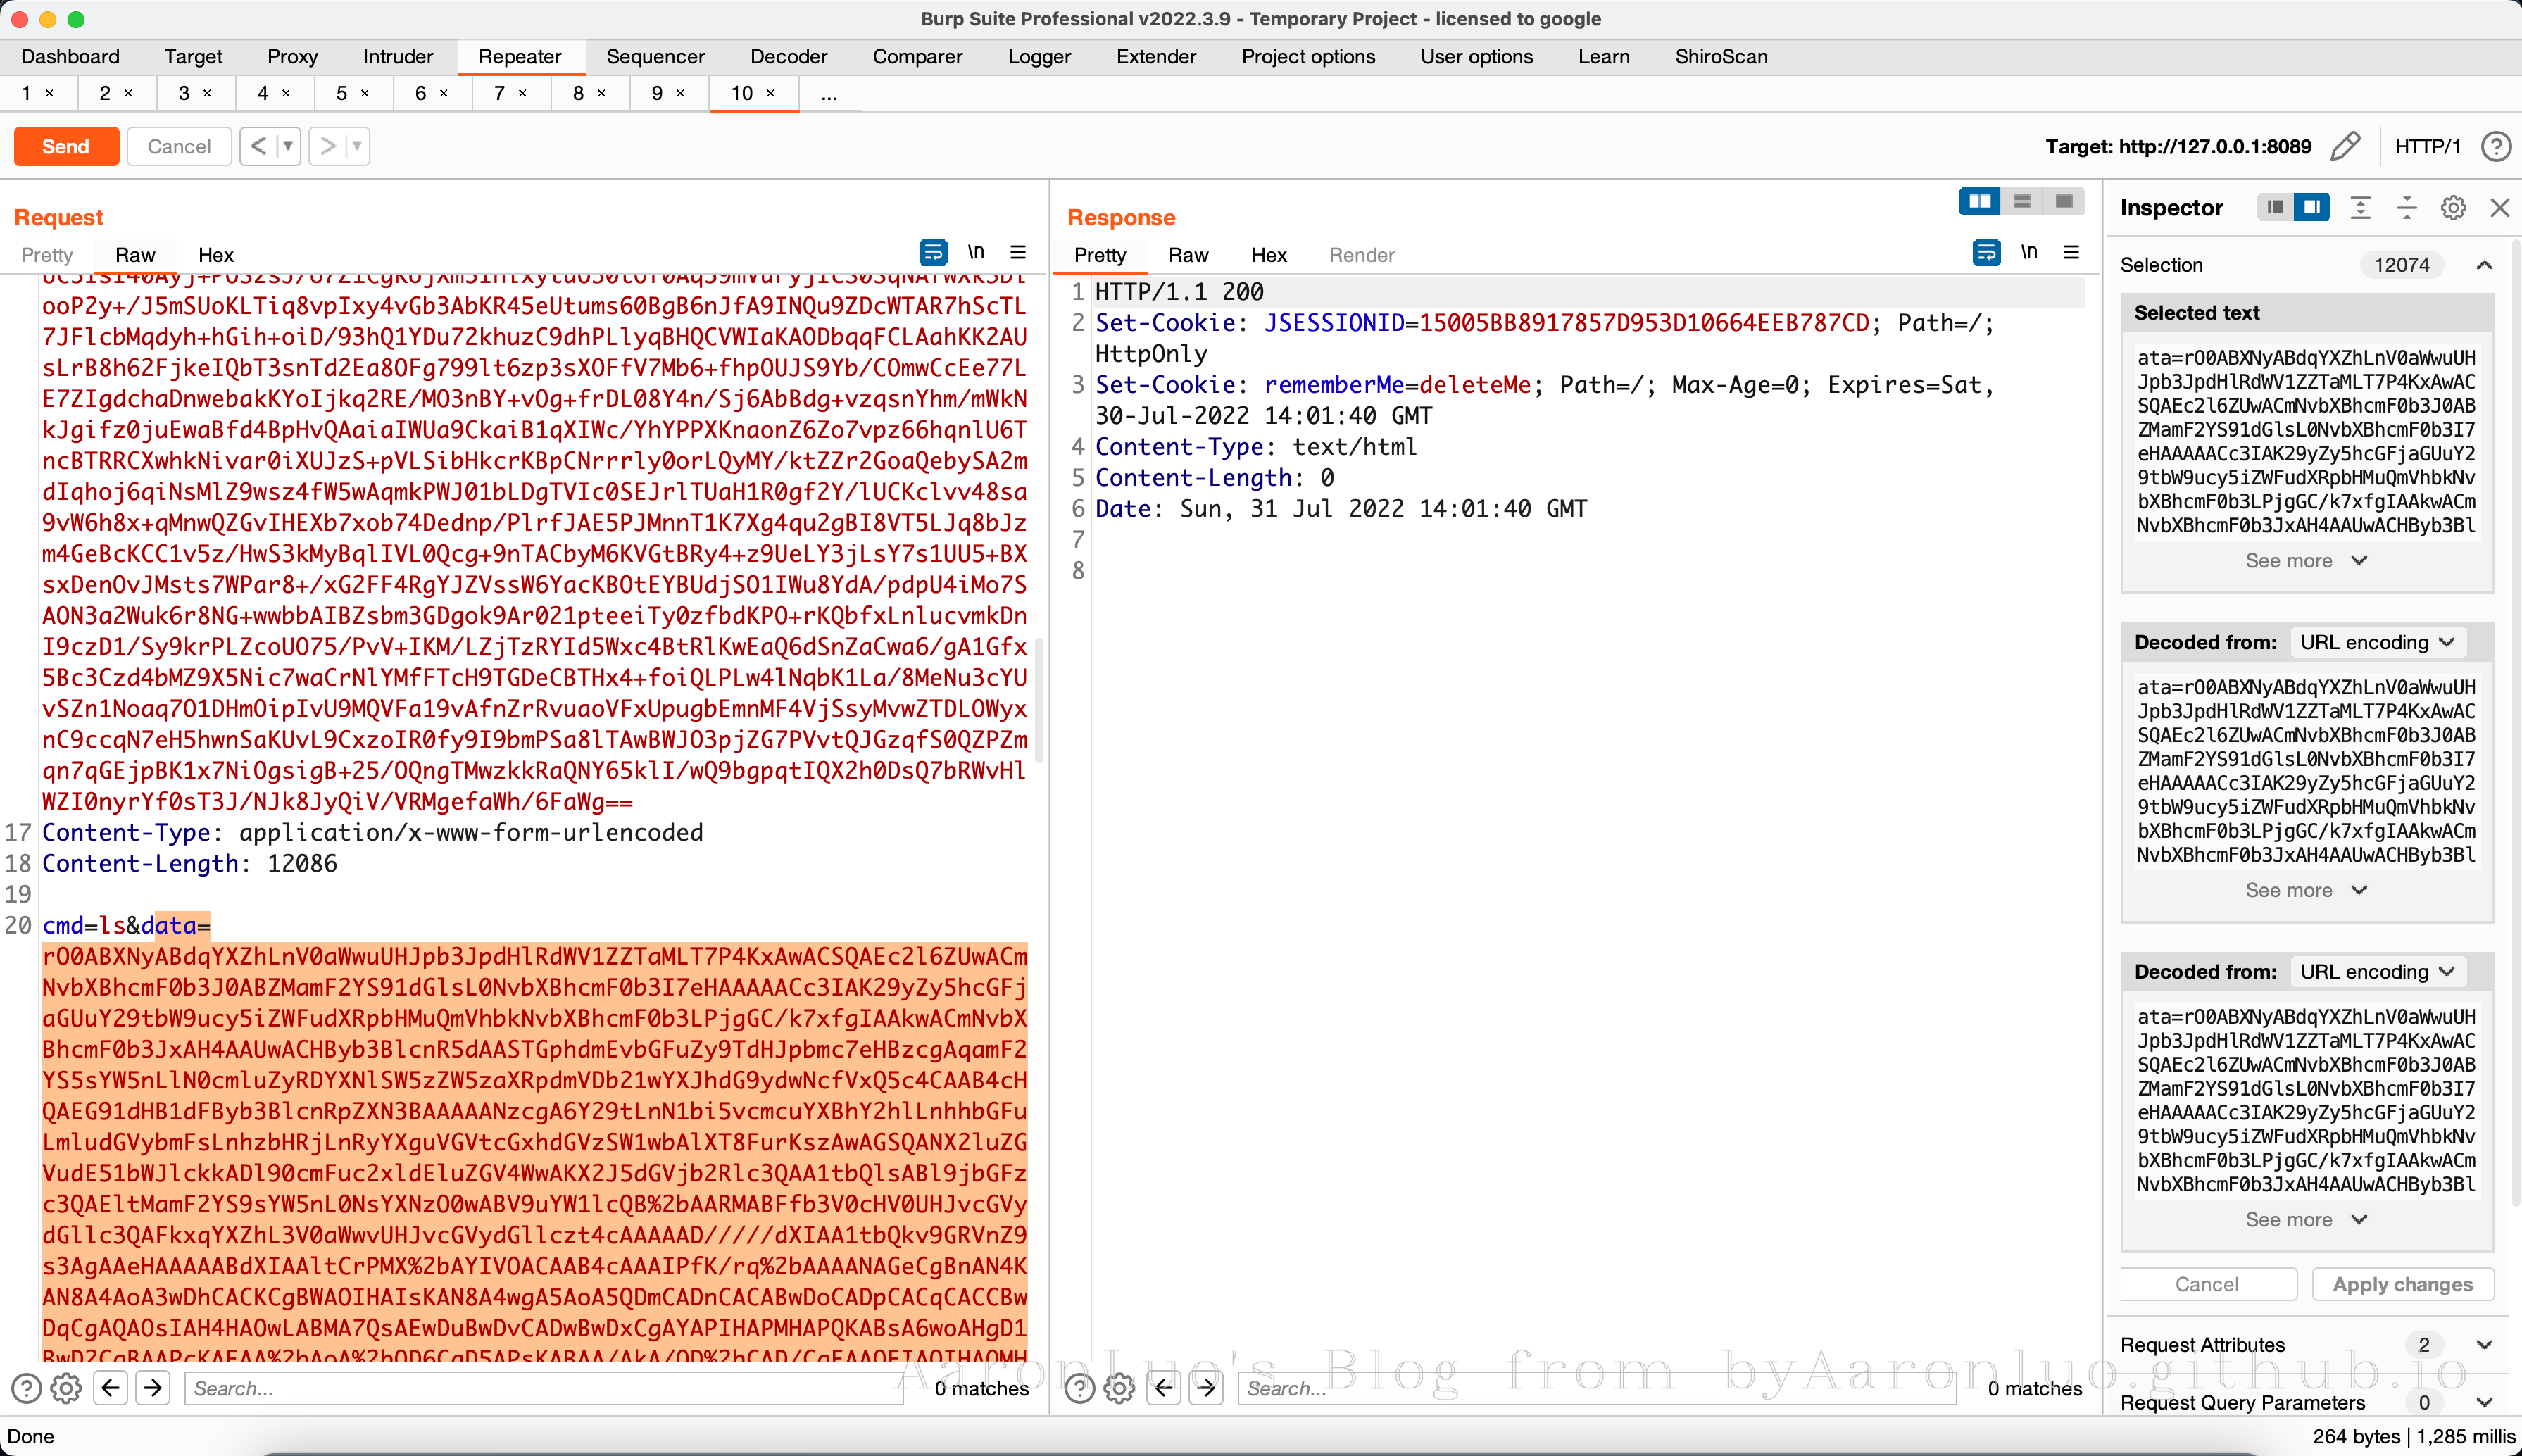Select Request Pretty view tab
This screenshot has width=2522, height=1456.
[x=47, y=255]
